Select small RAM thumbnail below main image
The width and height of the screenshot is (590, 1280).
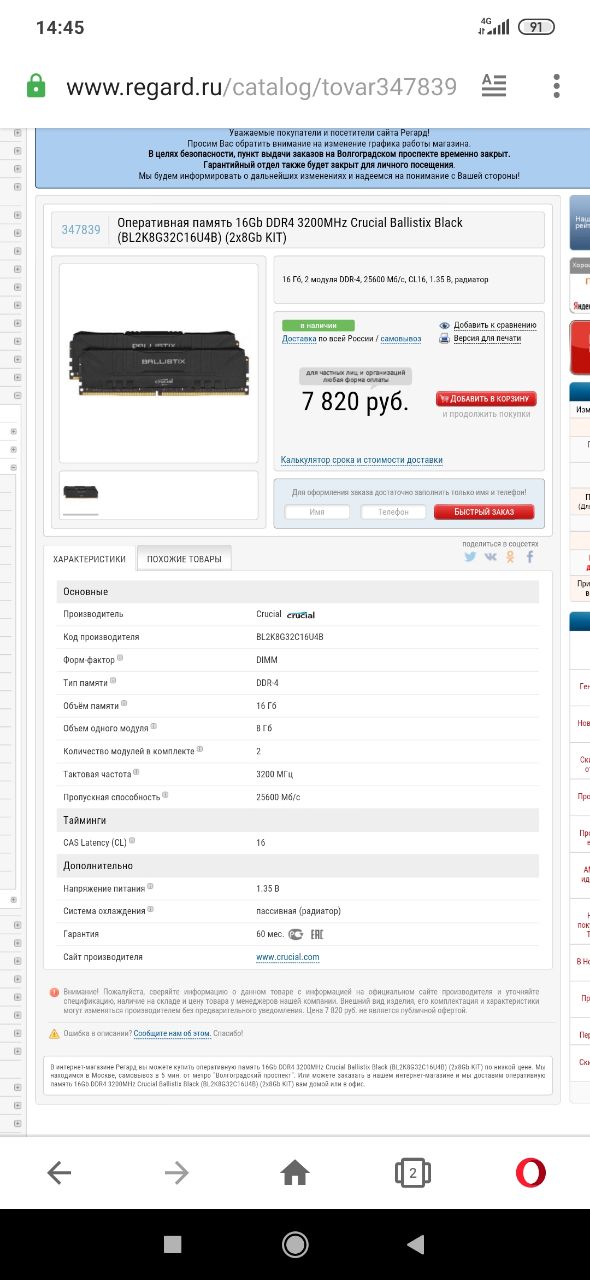[81, 494]
